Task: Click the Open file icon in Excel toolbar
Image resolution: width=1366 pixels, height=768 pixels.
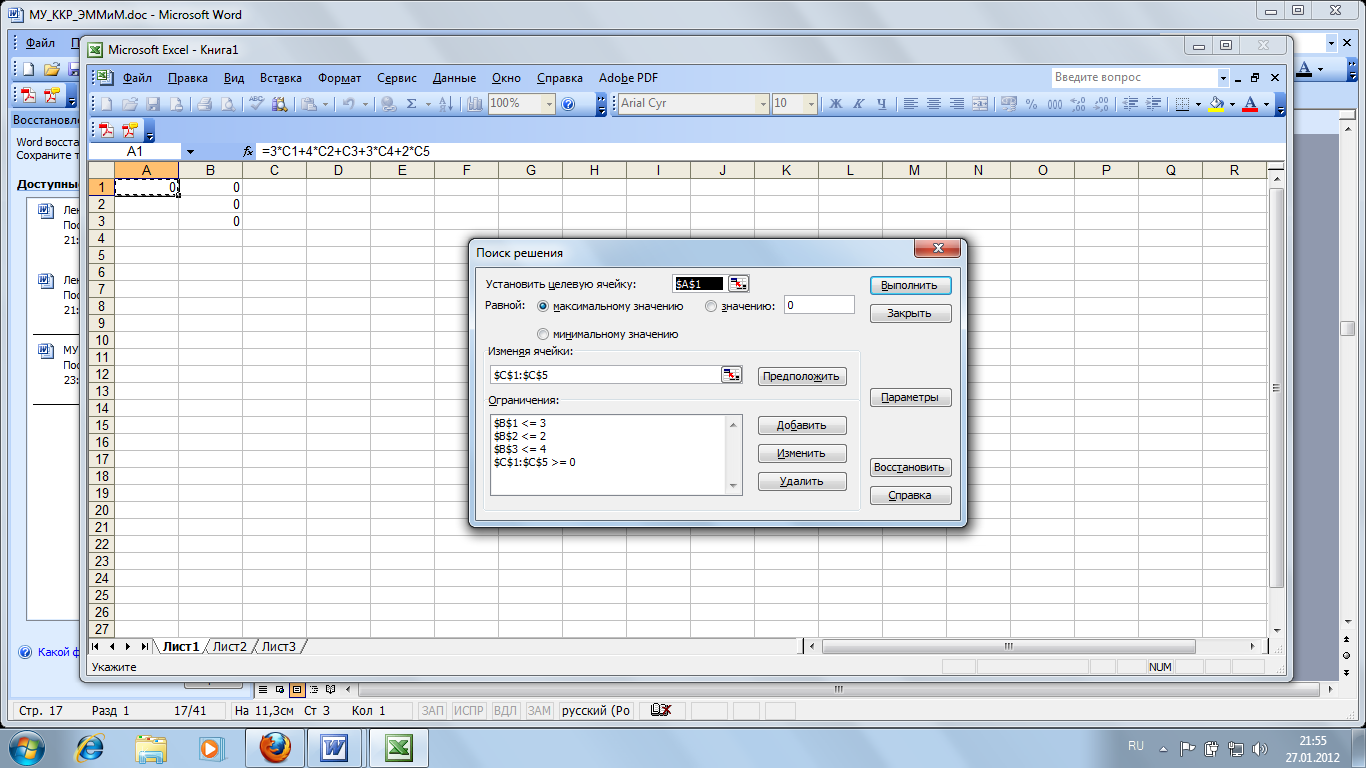Action: (130, 103)
